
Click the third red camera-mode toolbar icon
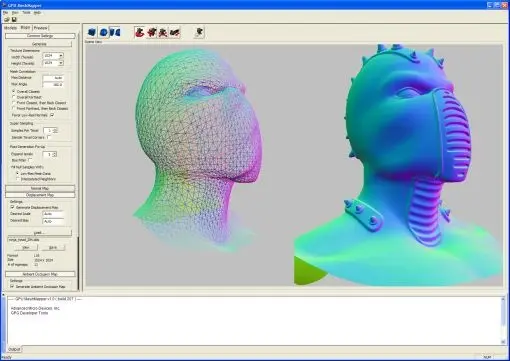pos(163,32)
